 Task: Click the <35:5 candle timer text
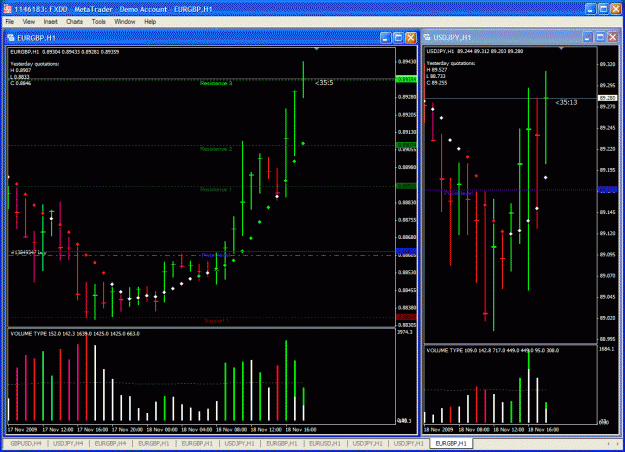(324, 83)
